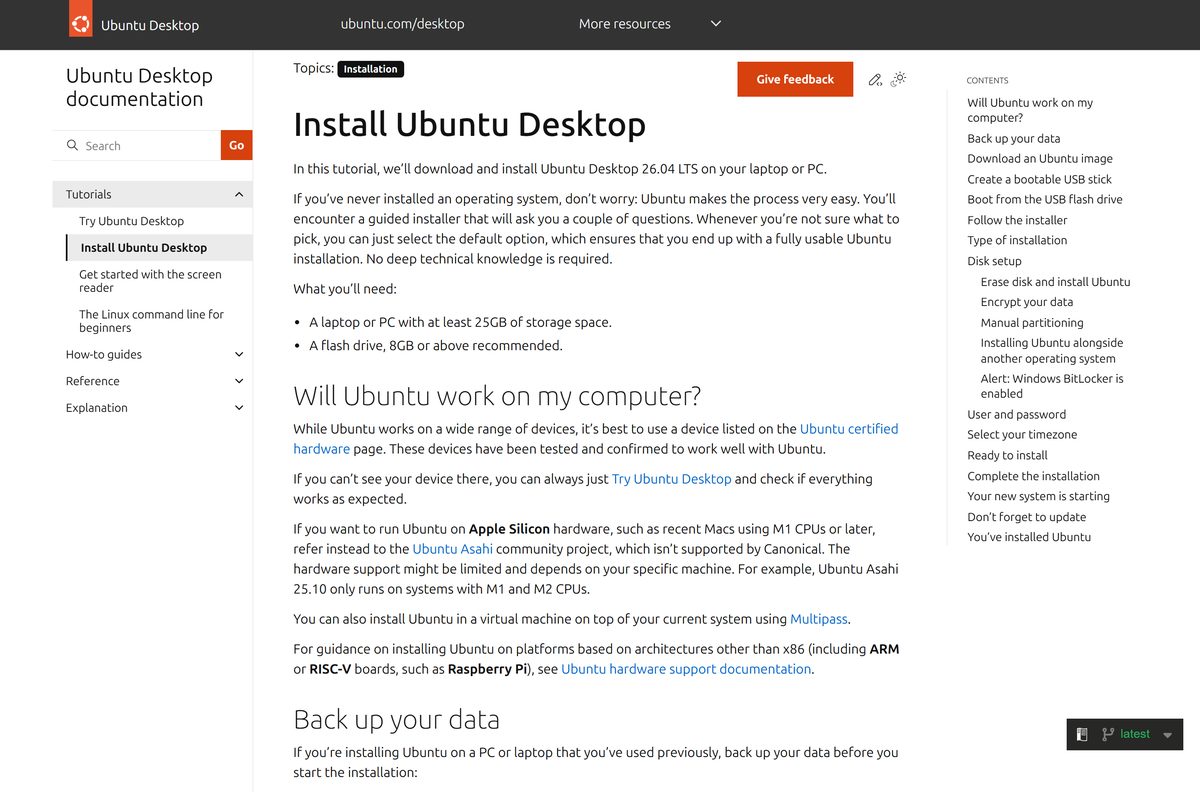
Task: Jump to Ready to install
Action: click(1007, 455)
